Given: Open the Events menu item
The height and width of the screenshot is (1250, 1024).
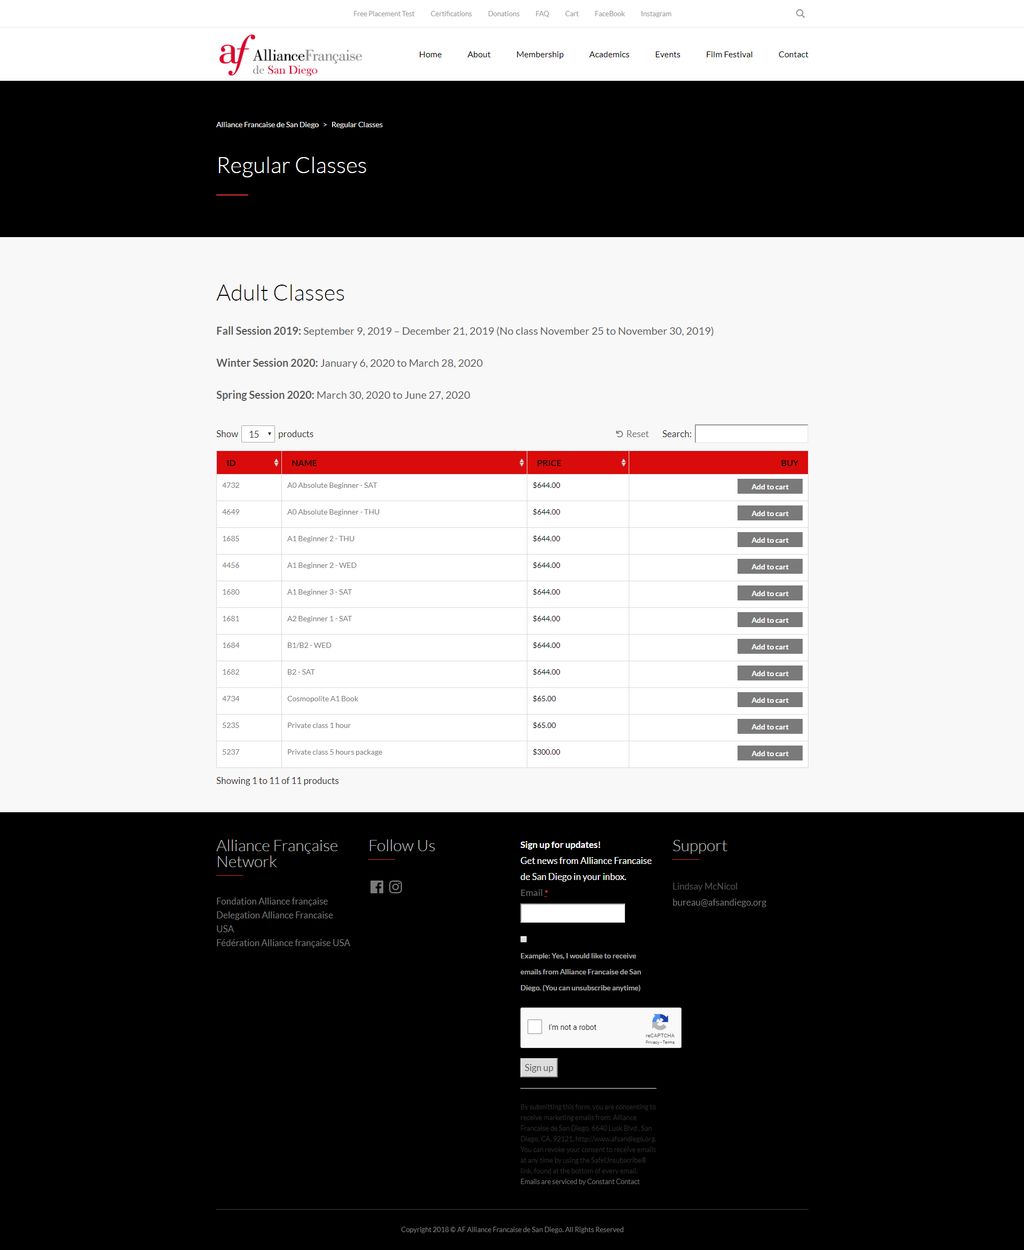Looking at the screenshot, I should click(668, 54).
